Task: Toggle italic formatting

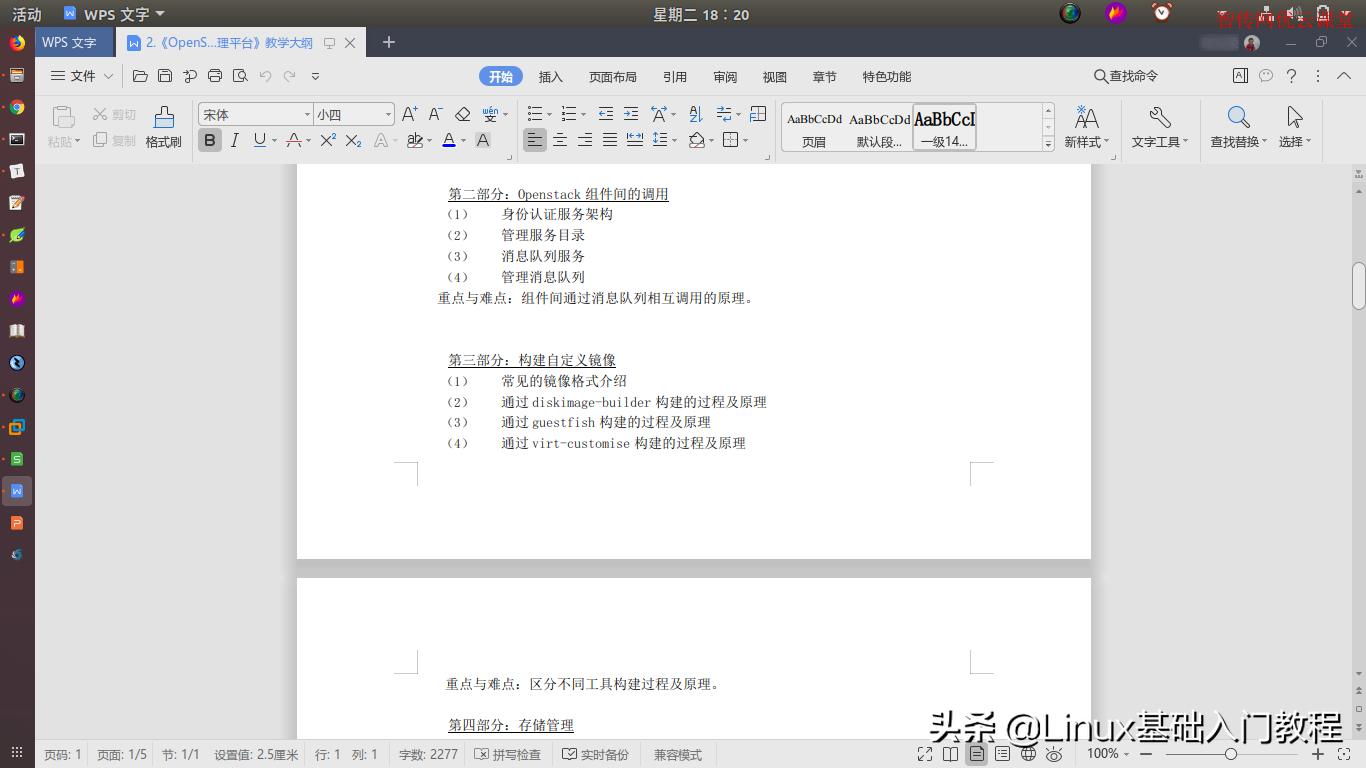Action: coord(232,140)
